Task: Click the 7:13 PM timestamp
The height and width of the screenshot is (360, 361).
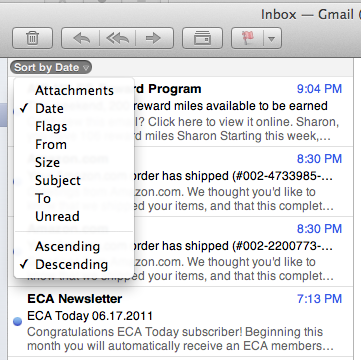Action: point(319,299)
